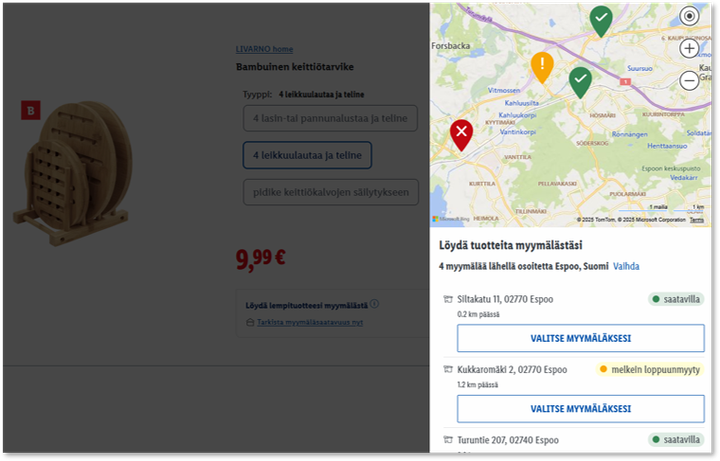Click the Microsoft Bing logo on map
720x461 pixels.
[x=450, y=219]
